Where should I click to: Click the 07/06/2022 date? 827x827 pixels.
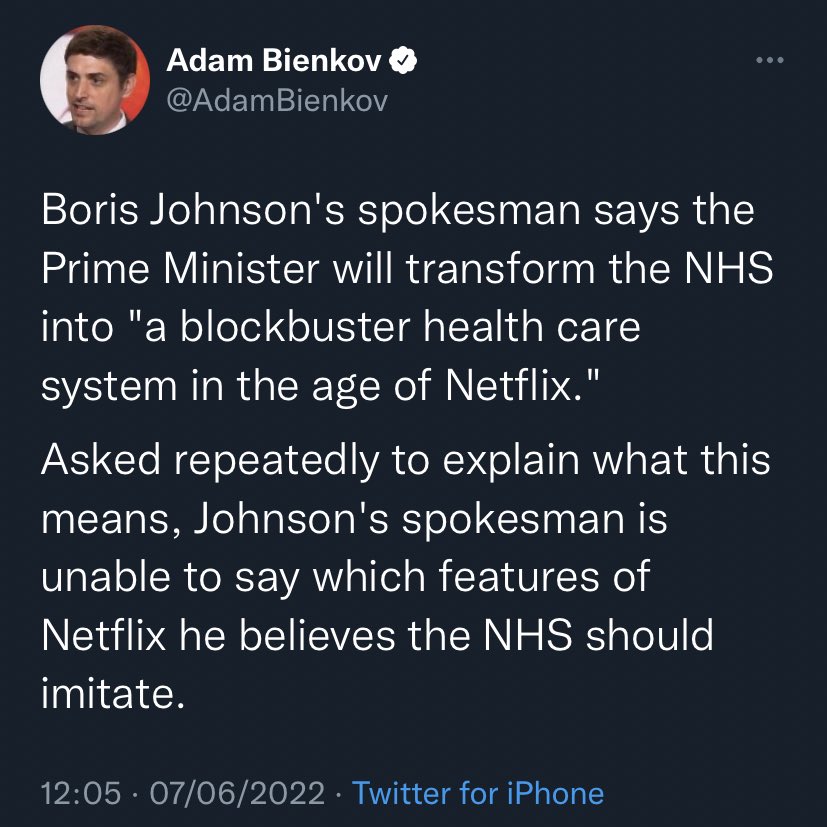pos(237,794)
